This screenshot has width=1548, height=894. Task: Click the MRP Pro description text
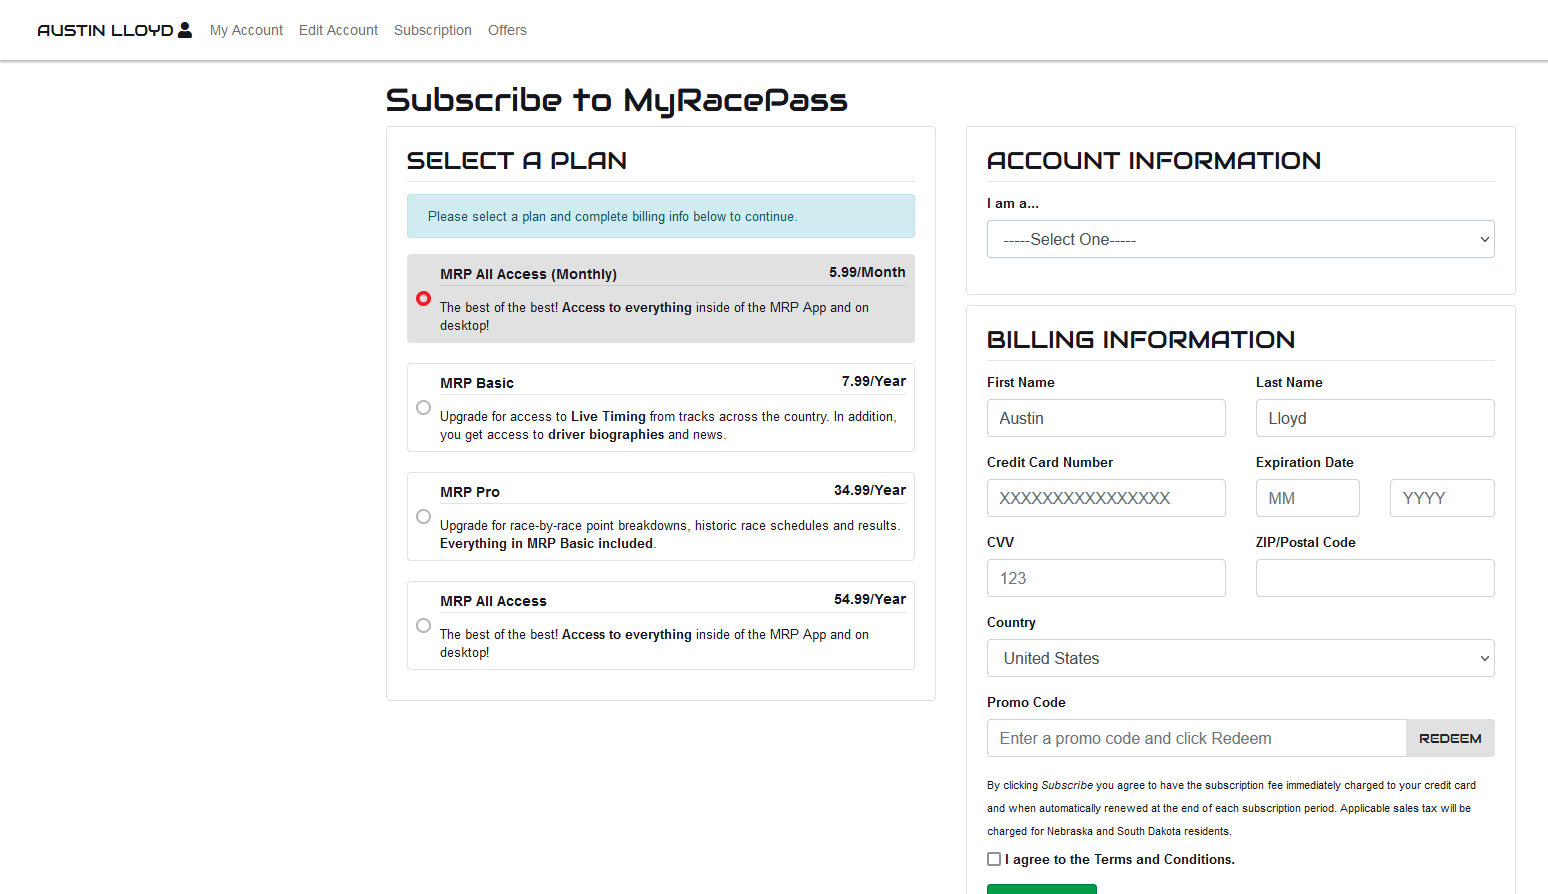[x=670, y=534]
